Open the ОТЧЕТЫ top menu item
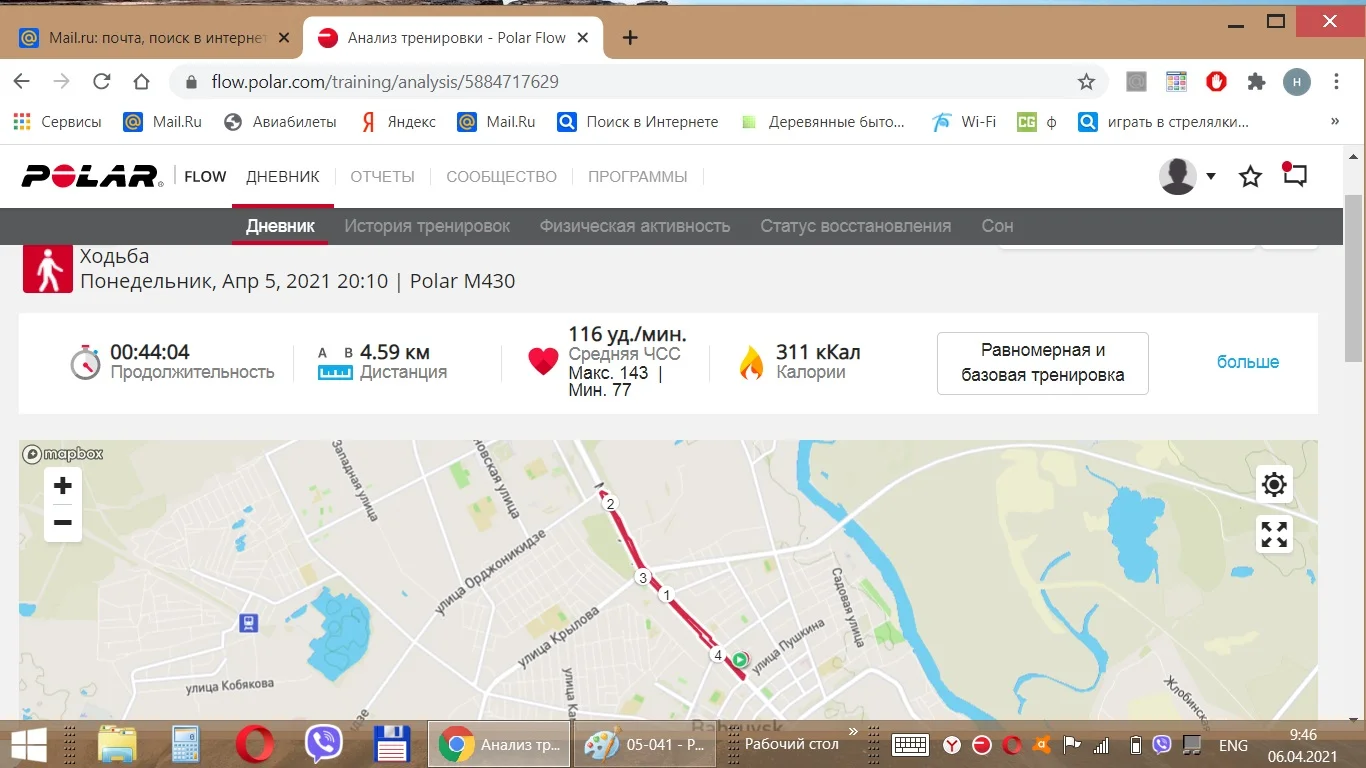This screenshot has width=1366, height=768. 382,177
